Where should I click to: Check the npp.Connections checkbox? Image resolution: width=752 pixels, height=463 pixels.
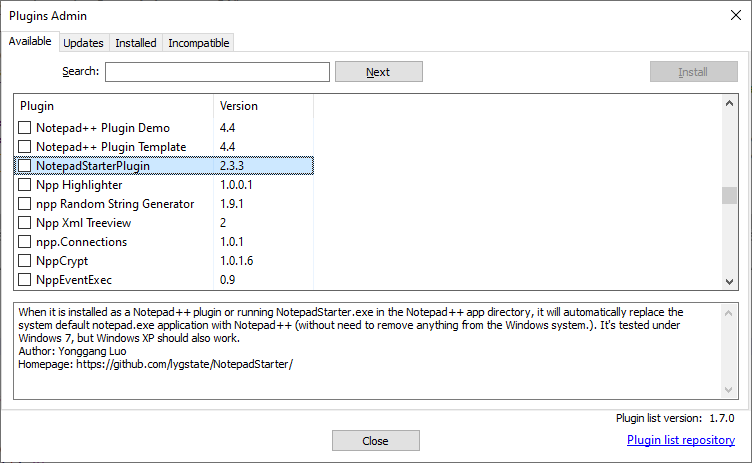24,242
